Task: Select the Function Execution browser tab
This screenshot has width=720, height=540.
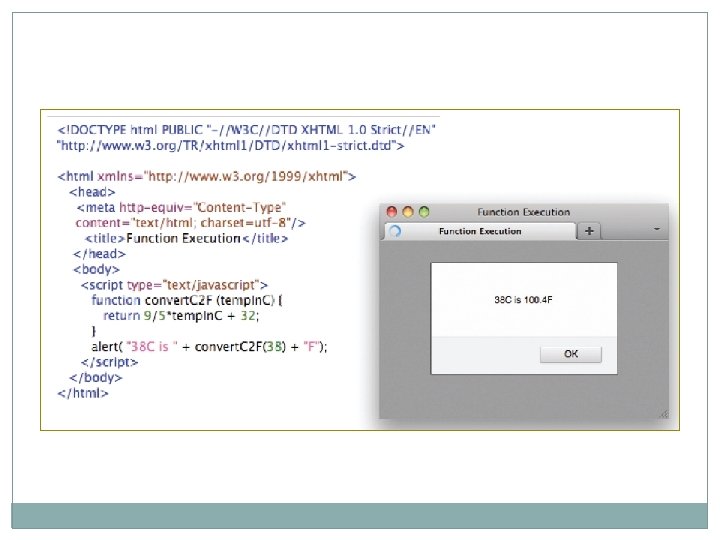Action: 480,231
